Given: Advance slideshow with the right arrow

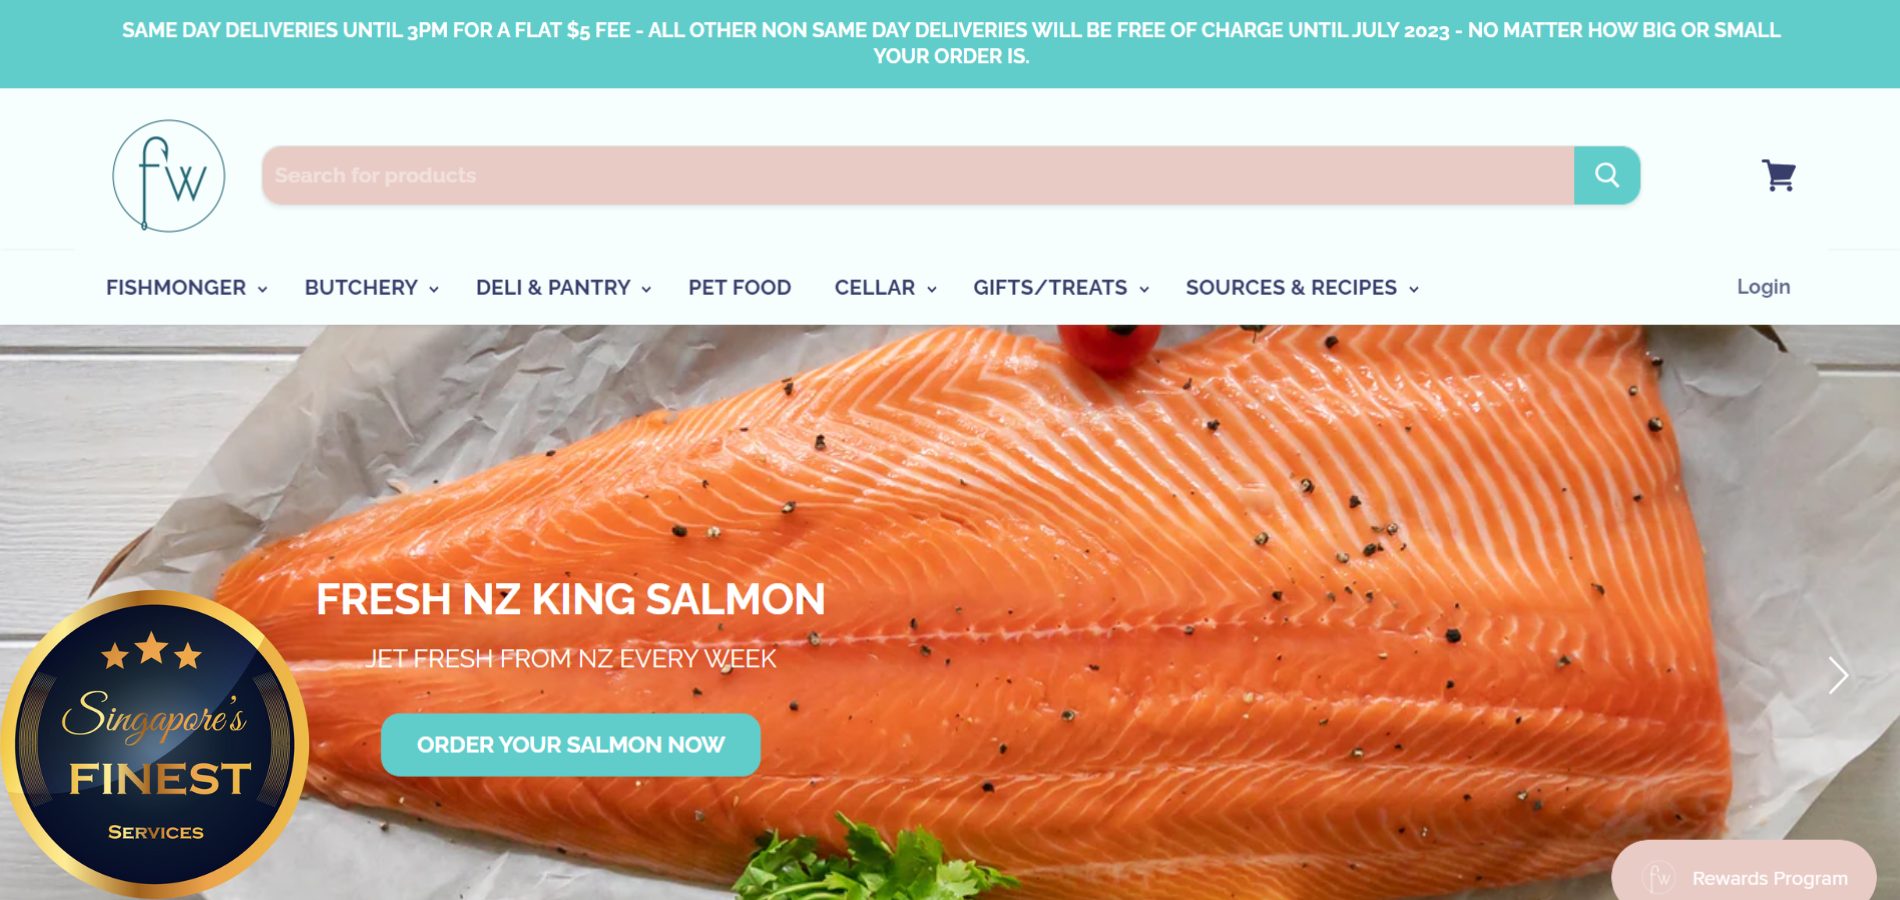Looking at the screenshot, I should (x=1838, y=676).
